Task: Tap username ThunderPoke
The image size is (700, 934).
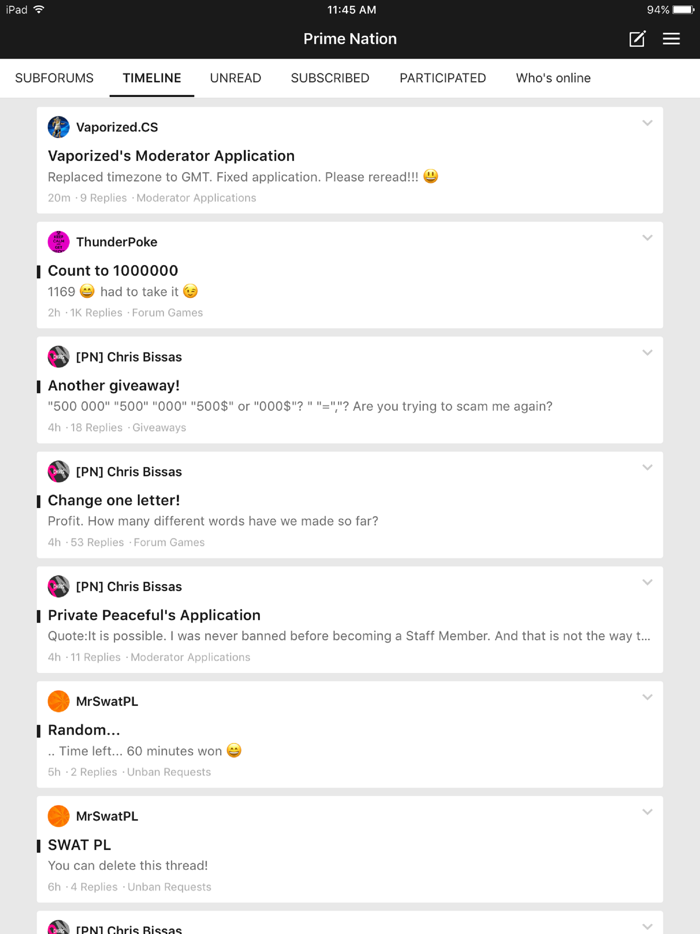Action: click(117, 242)
